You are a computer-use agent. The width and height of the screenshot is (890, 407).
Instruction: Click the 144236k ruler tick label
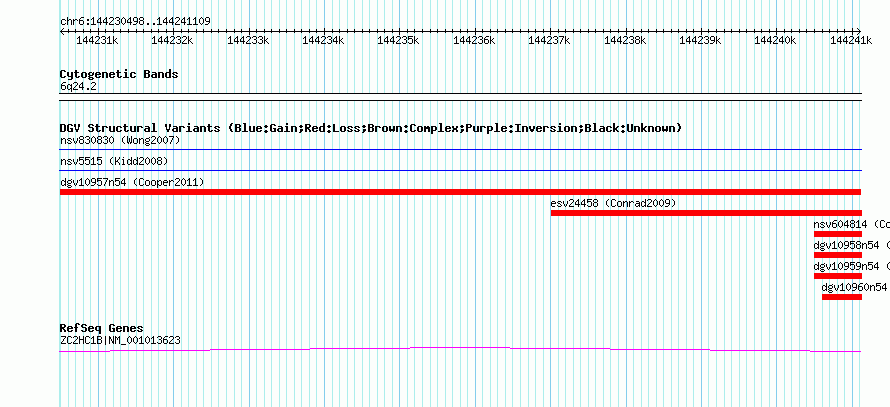[x=475, y=40]
